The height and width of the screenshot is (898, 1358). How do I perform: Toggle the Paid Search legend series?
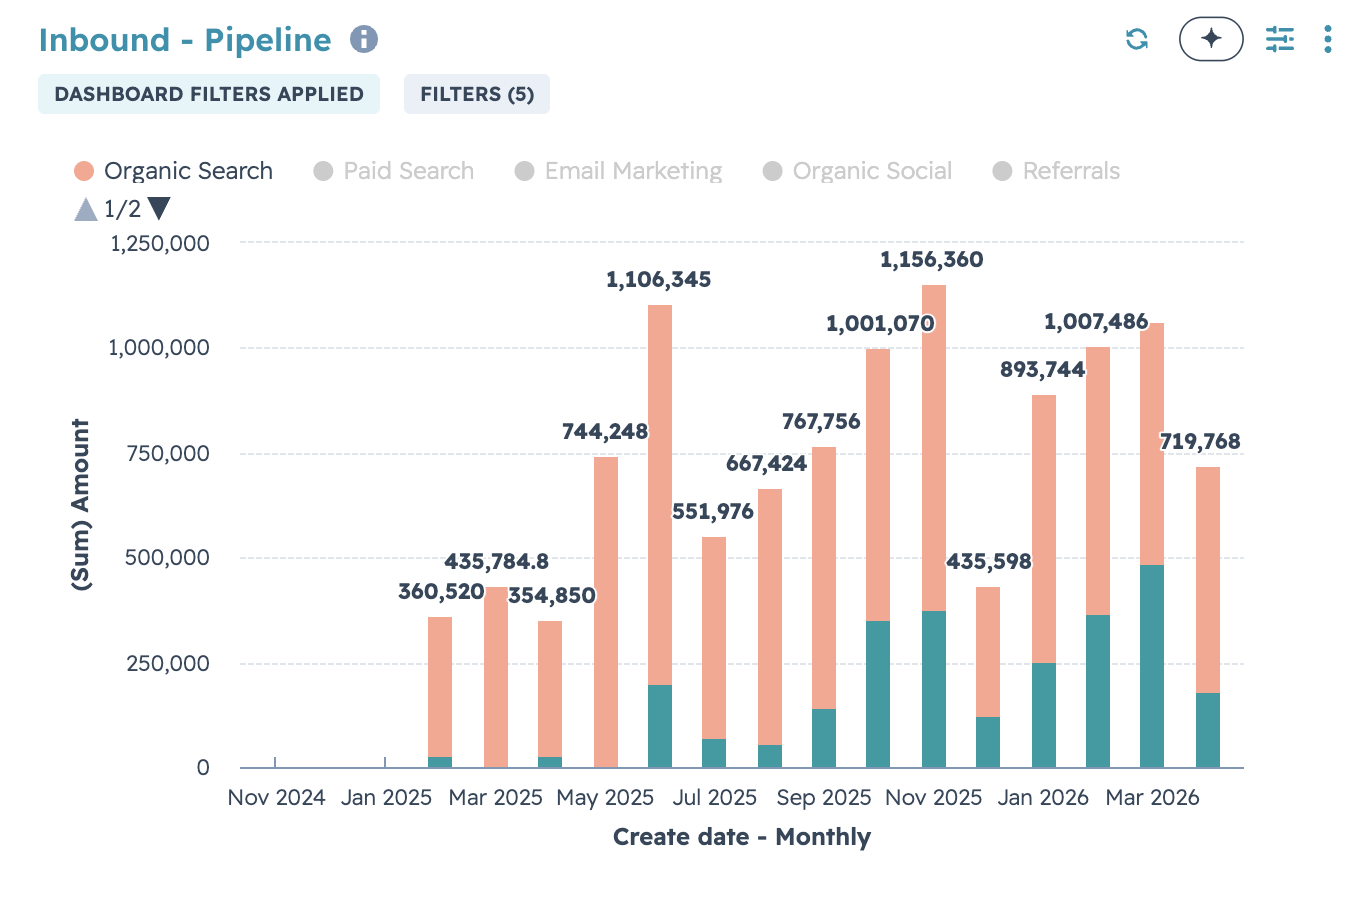[x=394, y=171]
